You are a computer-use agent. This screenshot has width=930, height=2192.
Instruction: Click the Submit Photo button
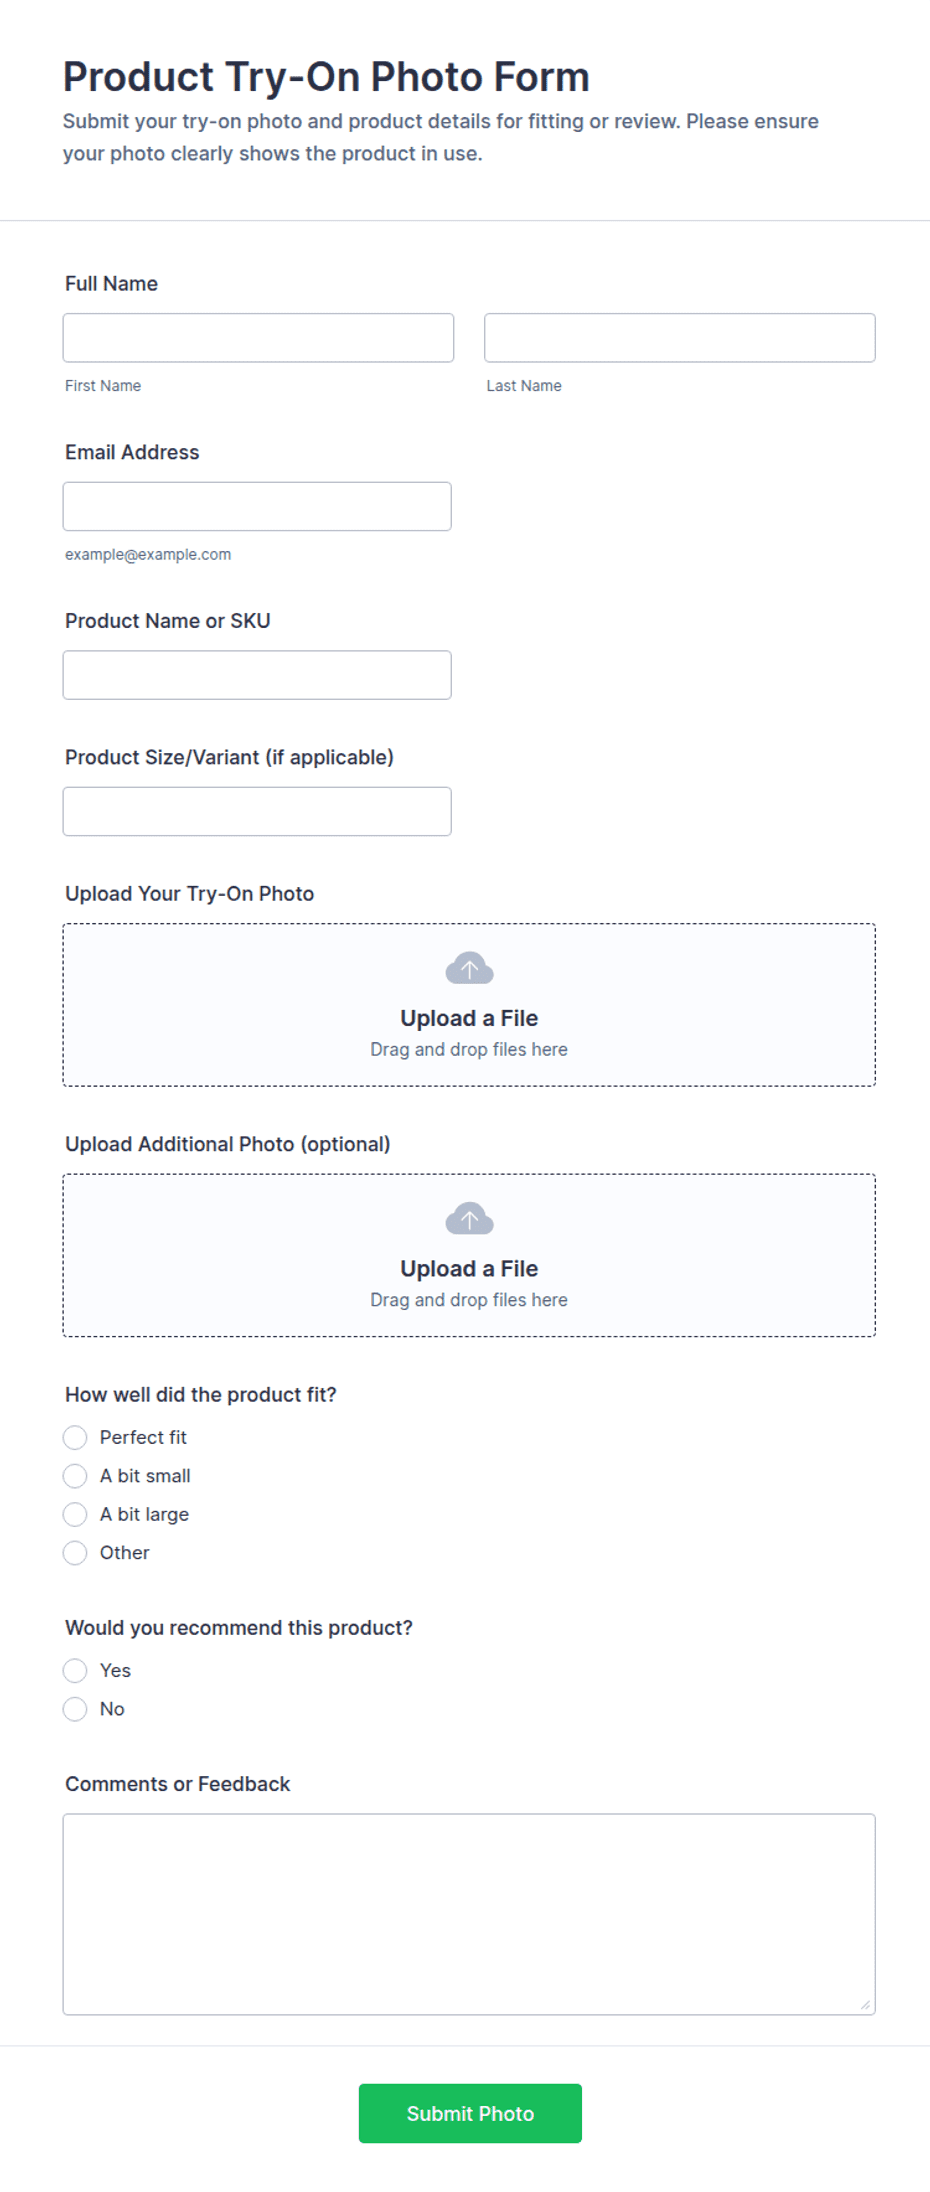click(x=470, y=2113)
